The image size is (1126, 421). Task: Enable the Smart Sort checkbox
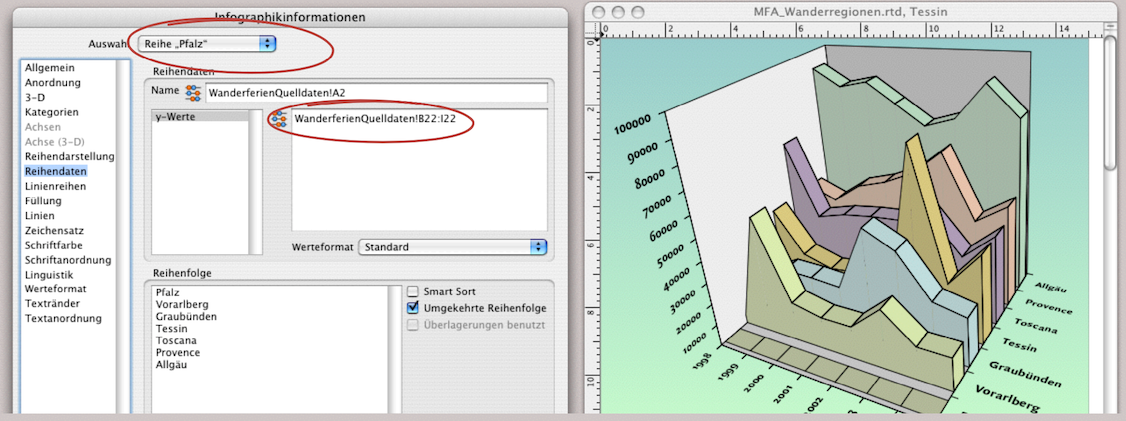pos(413,292)
